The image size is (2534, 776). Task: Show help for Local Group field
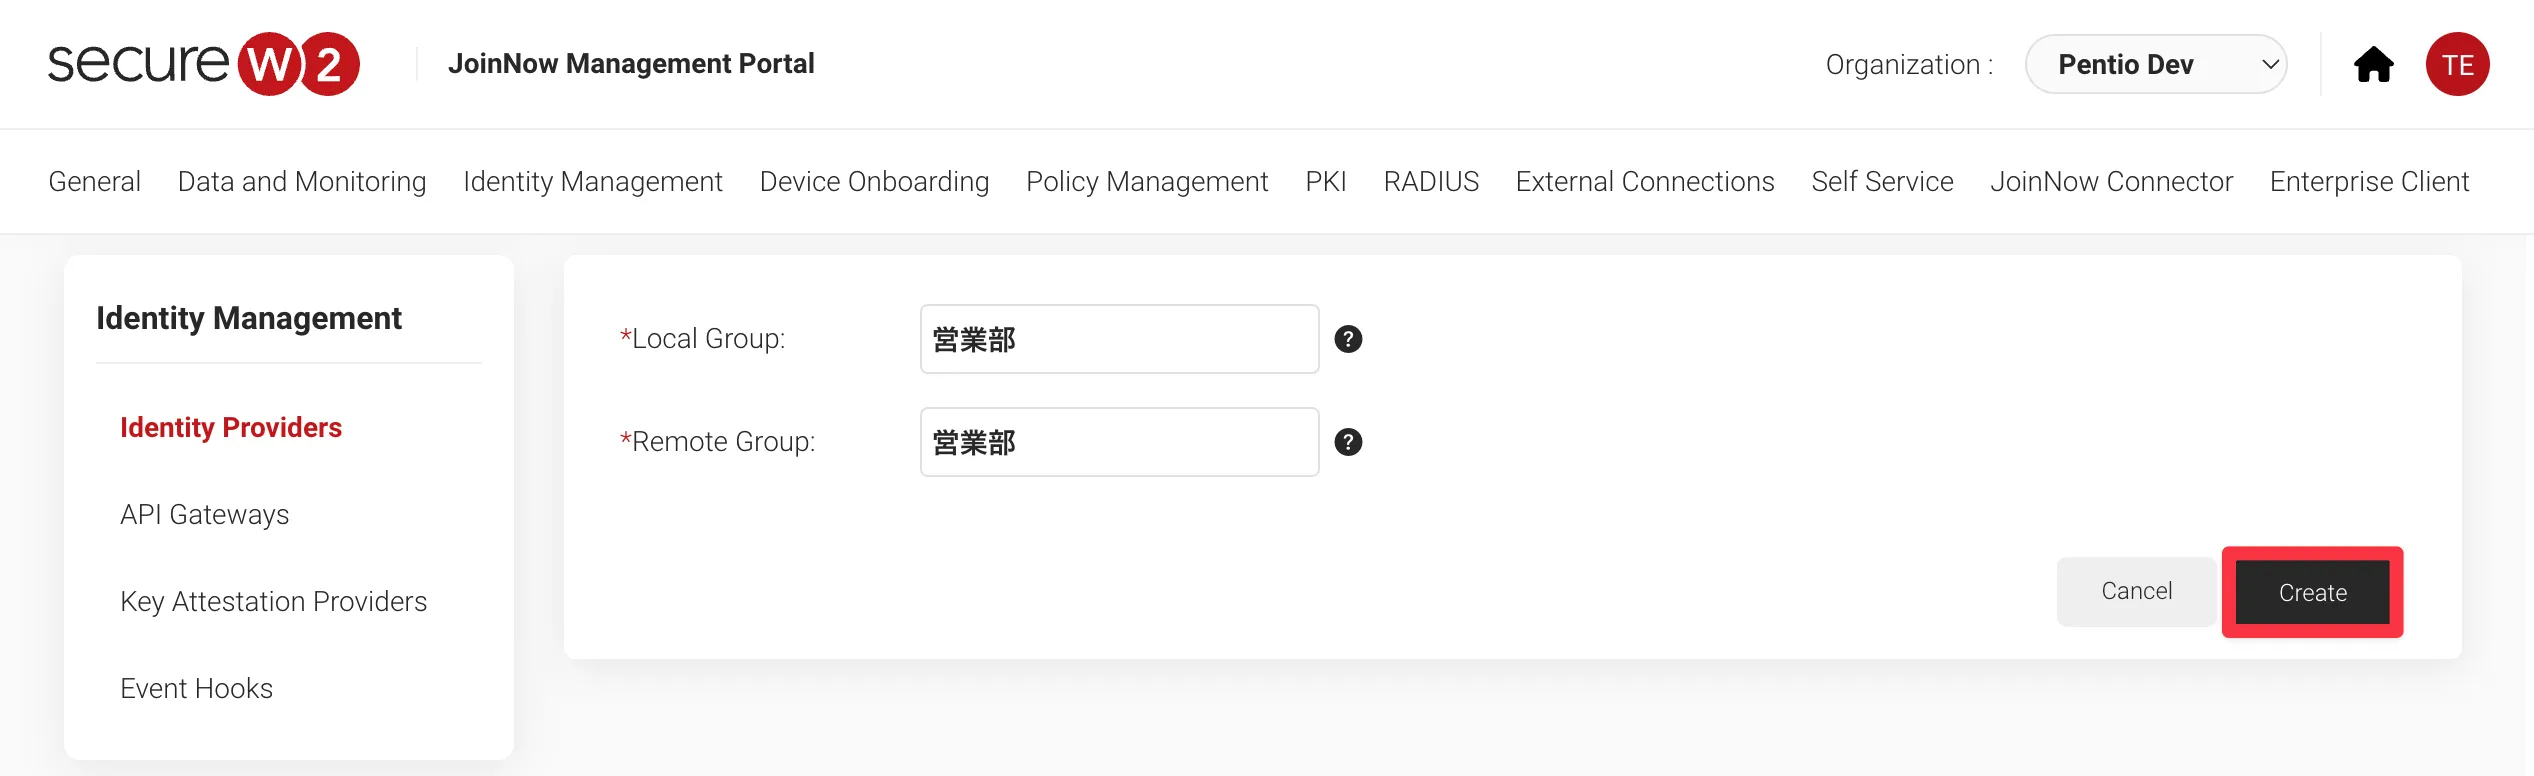coord(1348,339)
